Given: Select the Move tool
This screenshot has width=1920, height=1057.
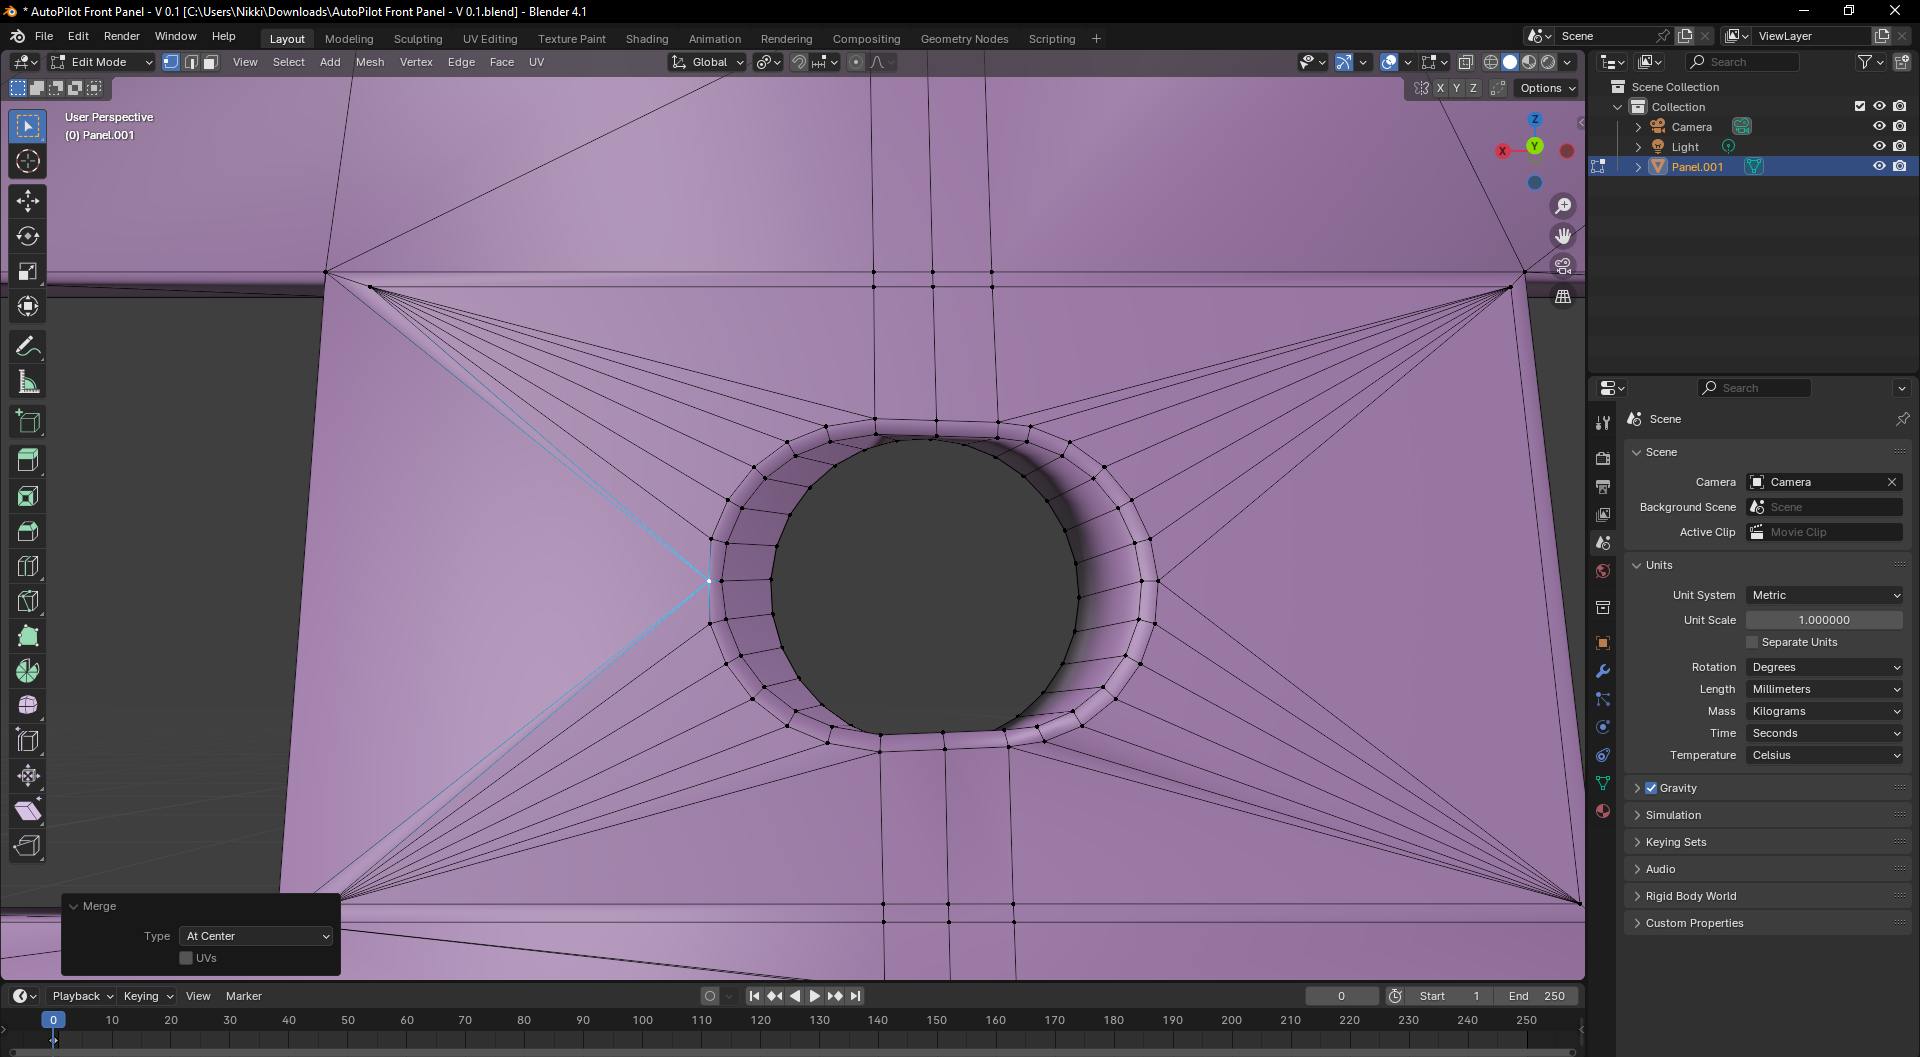Looking at the screenshot, I should pos(28,201).
